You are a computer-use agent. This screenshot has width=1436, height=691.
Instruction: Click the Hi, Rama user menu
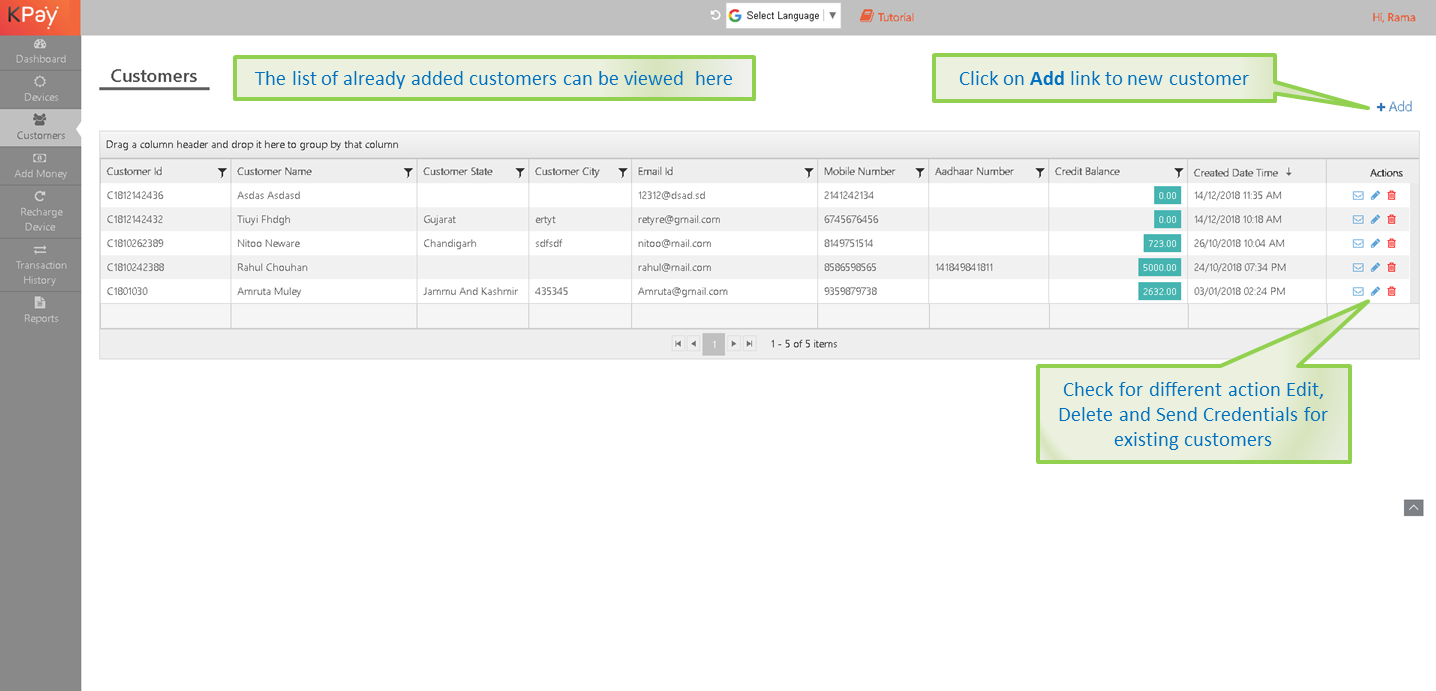coord(1393,17)
